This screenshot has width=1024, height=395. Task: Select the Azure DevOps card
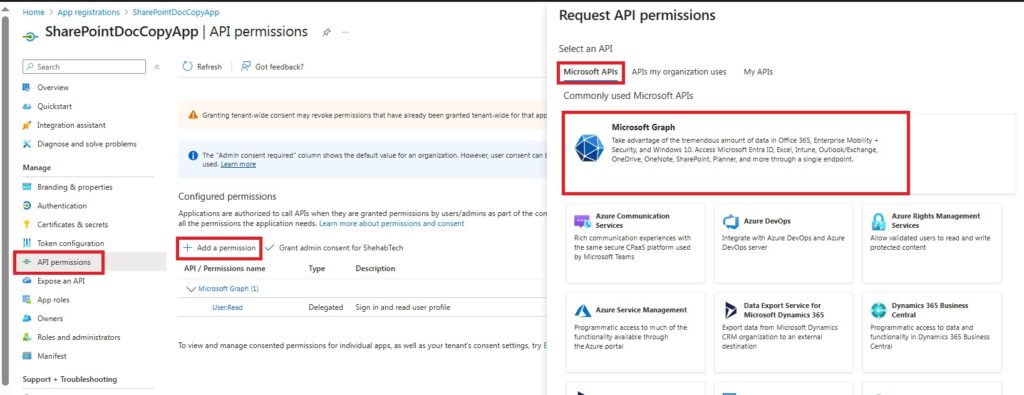tap(784, 243)
